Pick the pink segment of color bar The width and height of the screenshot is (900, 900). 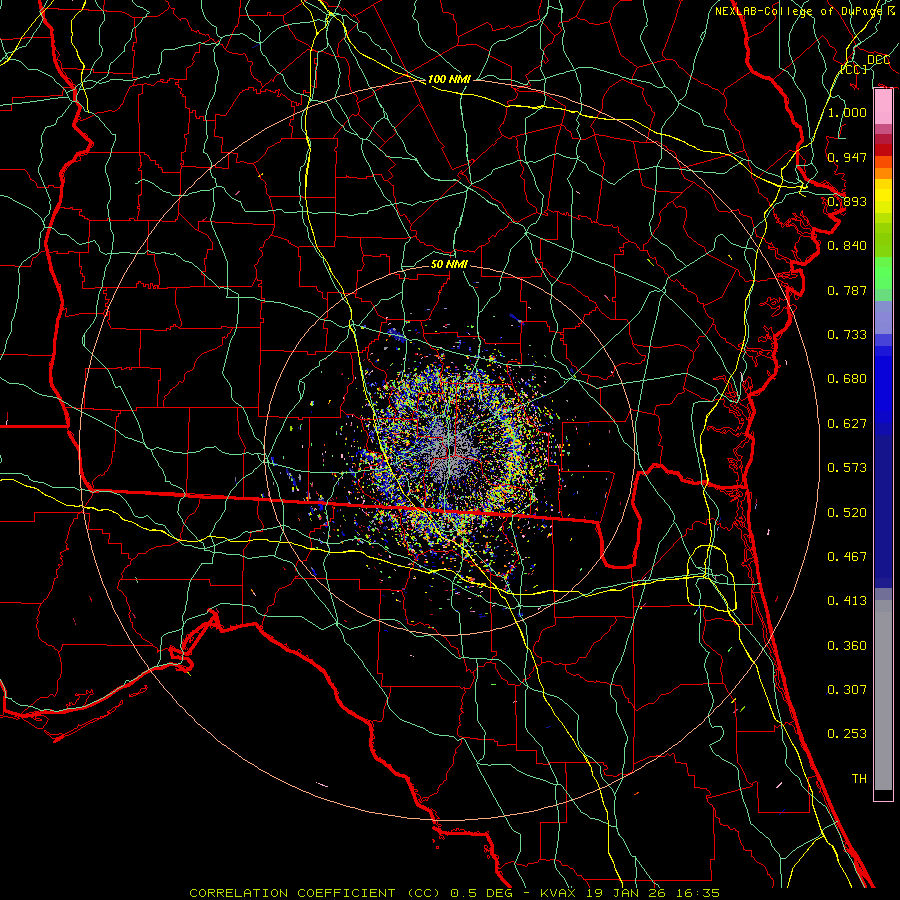tap(883, 107)
